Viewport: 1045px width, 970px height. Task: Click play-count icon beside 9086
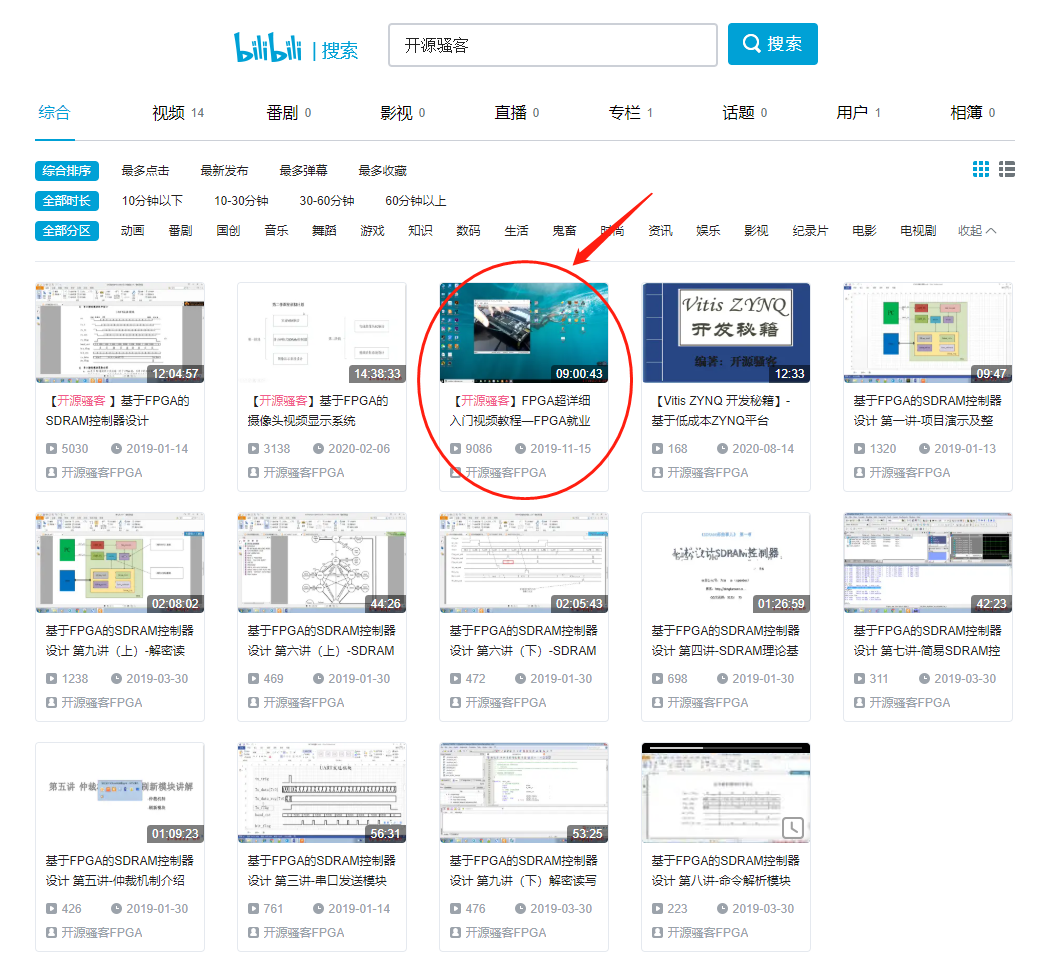455,449
